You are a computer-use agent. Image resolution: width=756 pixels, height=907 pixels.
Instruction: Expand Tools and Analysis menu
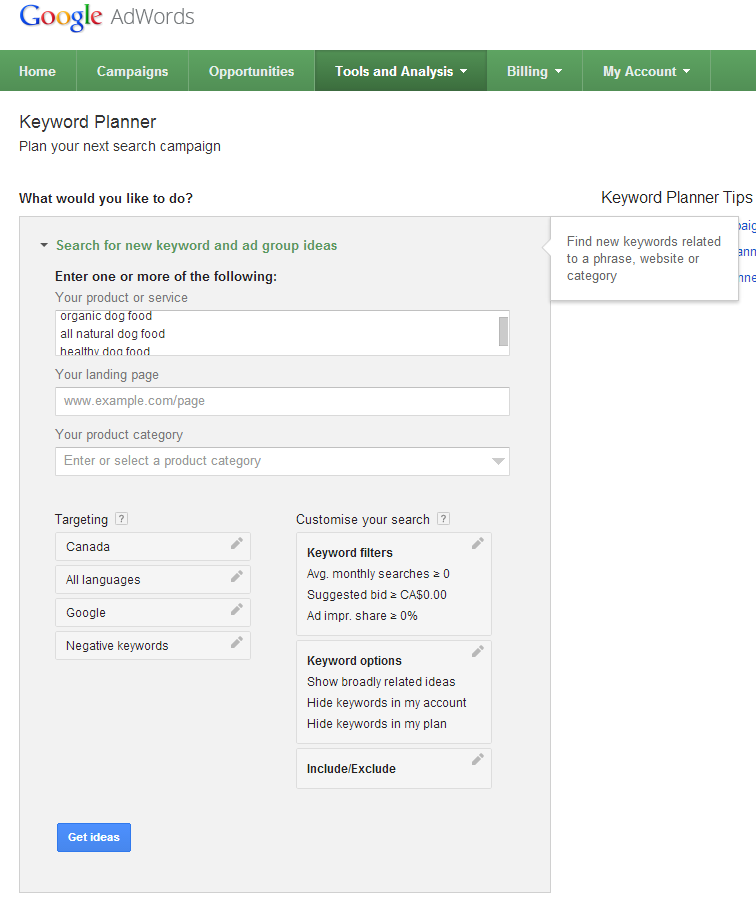[401, 71]
